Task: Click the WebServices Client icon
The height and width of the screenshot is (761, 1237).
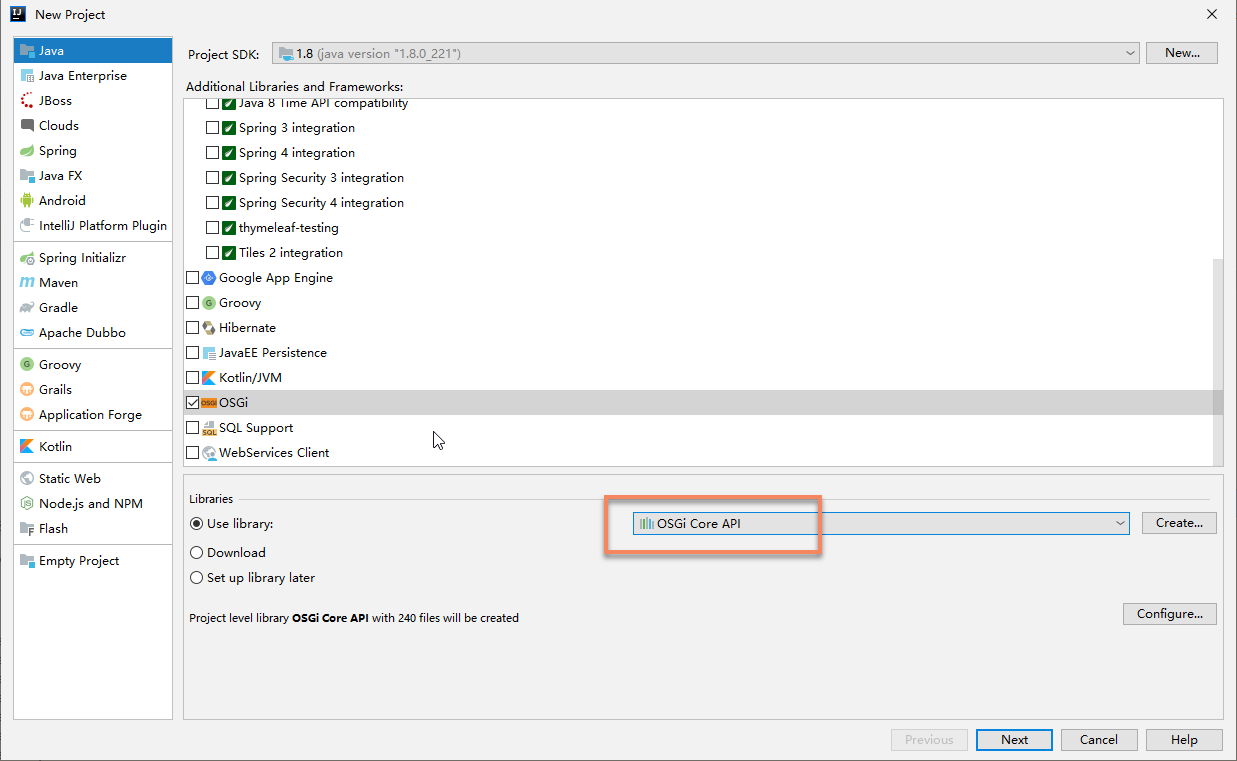Action: [x=209, y=453]
